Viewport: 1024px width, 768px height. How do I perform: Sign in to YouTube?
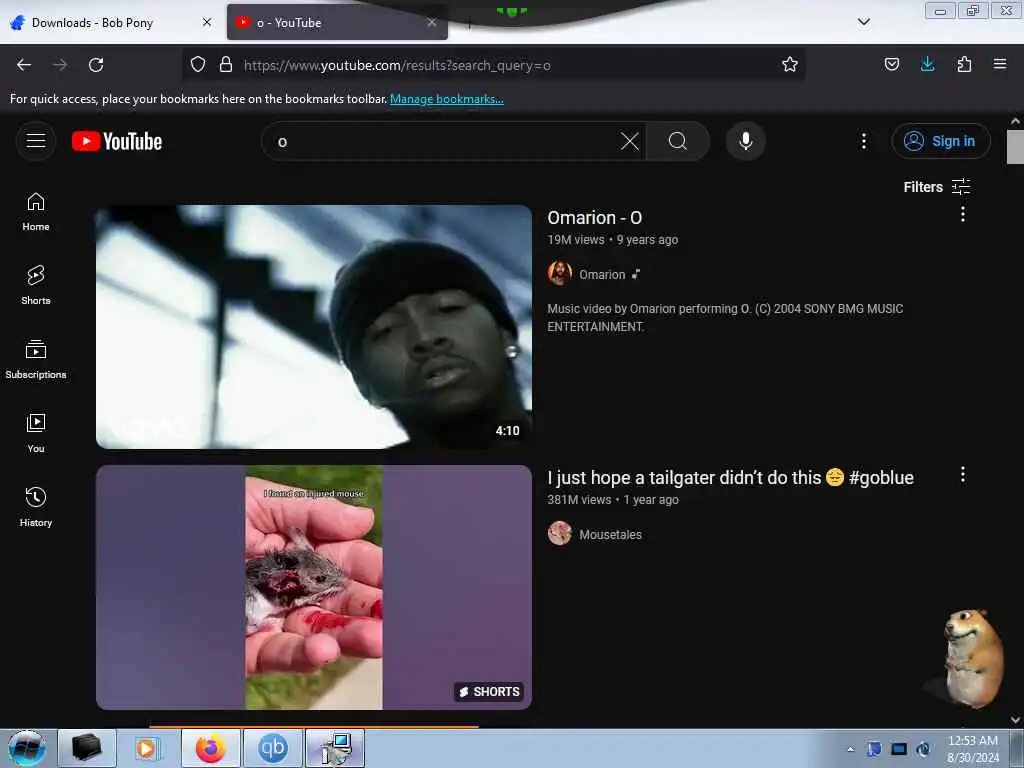tap(940, 141)
